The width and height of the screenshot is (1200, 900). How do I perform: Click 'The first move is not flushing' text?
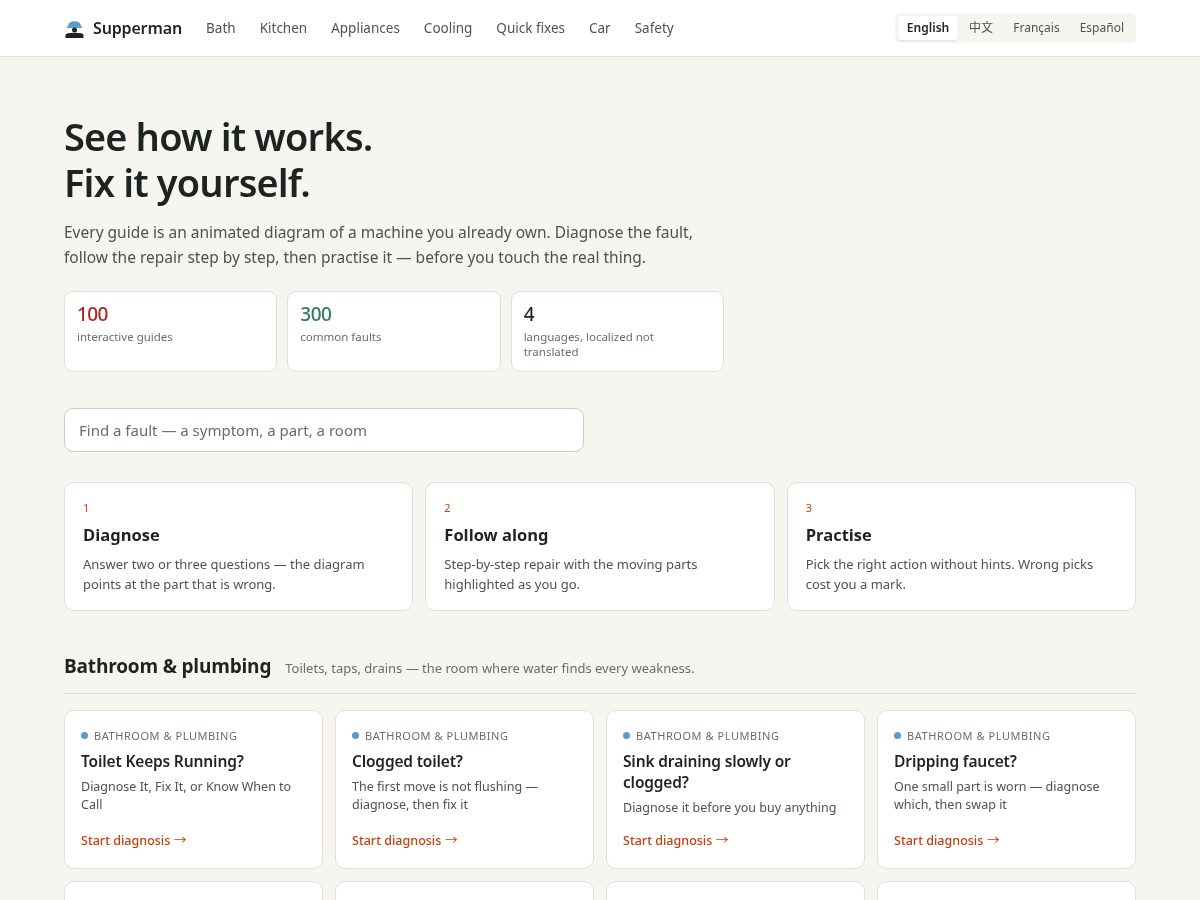[x=445, y=795]
